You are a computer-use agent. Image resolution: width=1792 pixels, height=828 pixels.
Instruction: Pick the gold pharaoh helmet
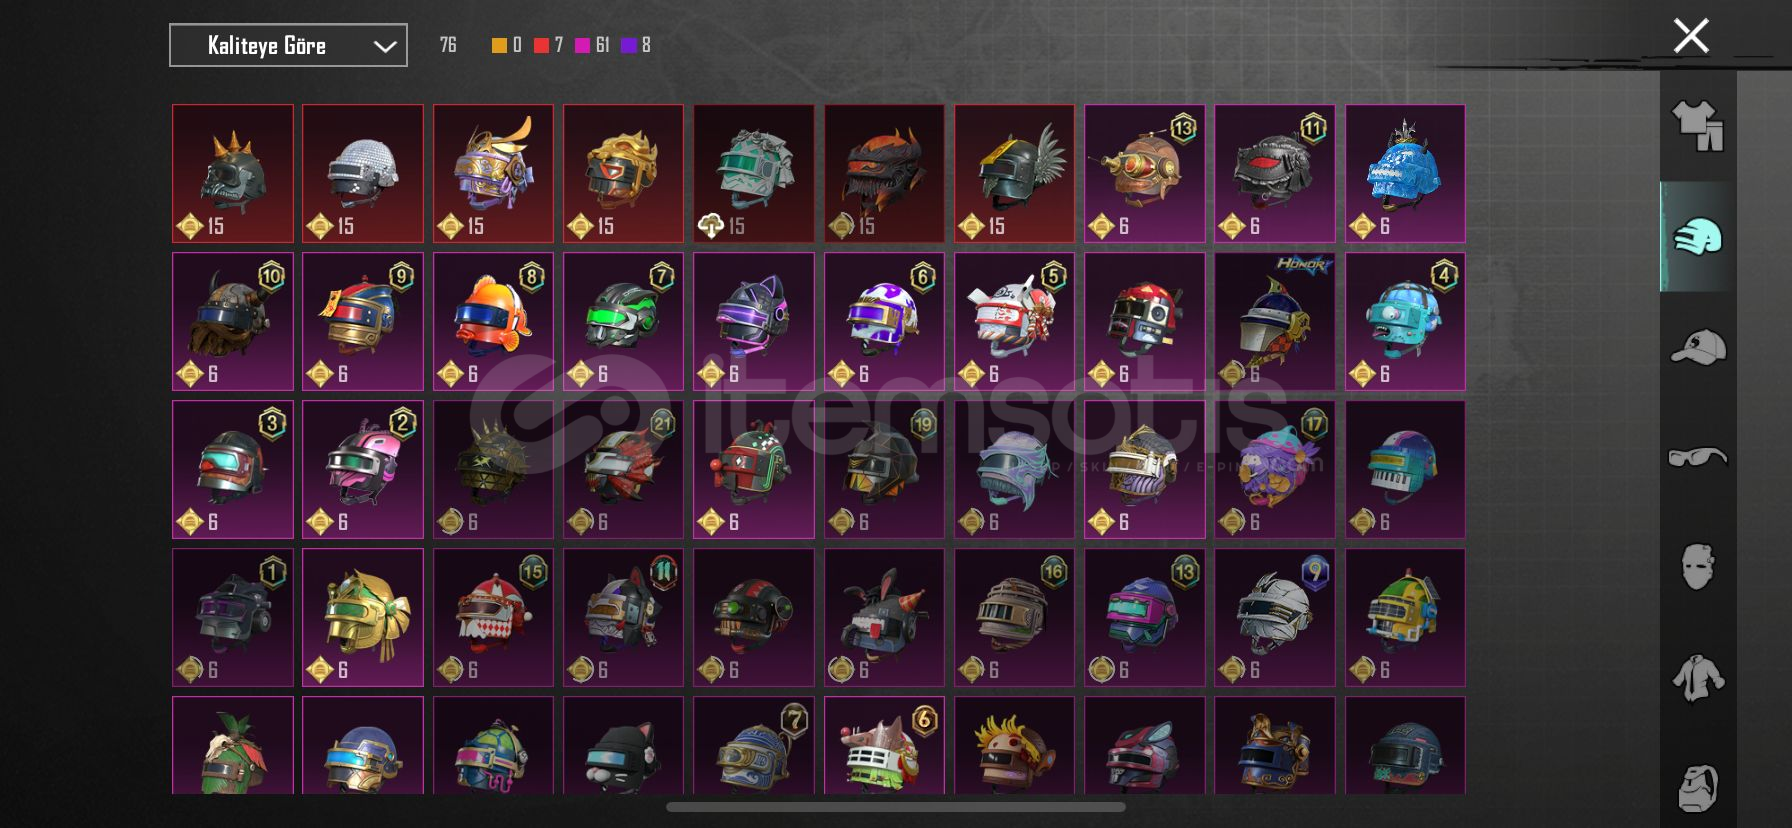coord(363,617)
